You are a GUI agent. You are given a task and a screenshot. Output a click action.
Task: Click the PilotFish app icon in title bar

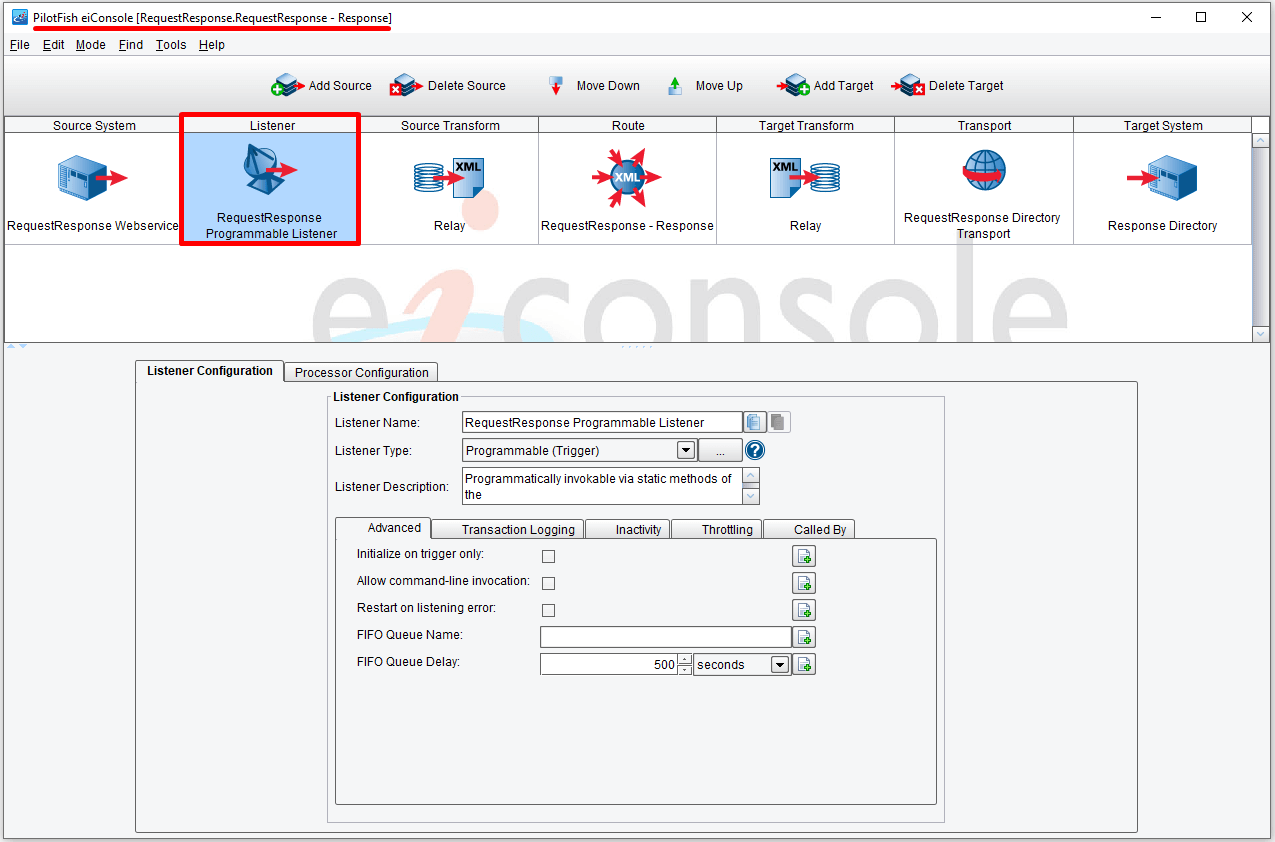click(19, 17)
